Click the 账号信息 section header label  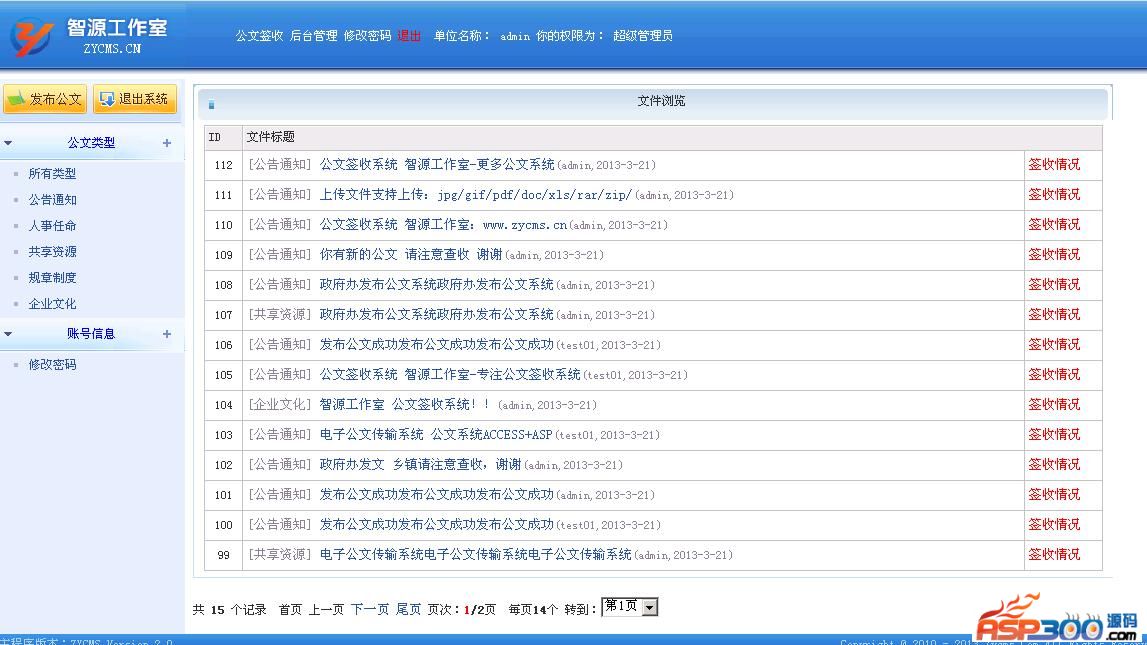(91, 334)
